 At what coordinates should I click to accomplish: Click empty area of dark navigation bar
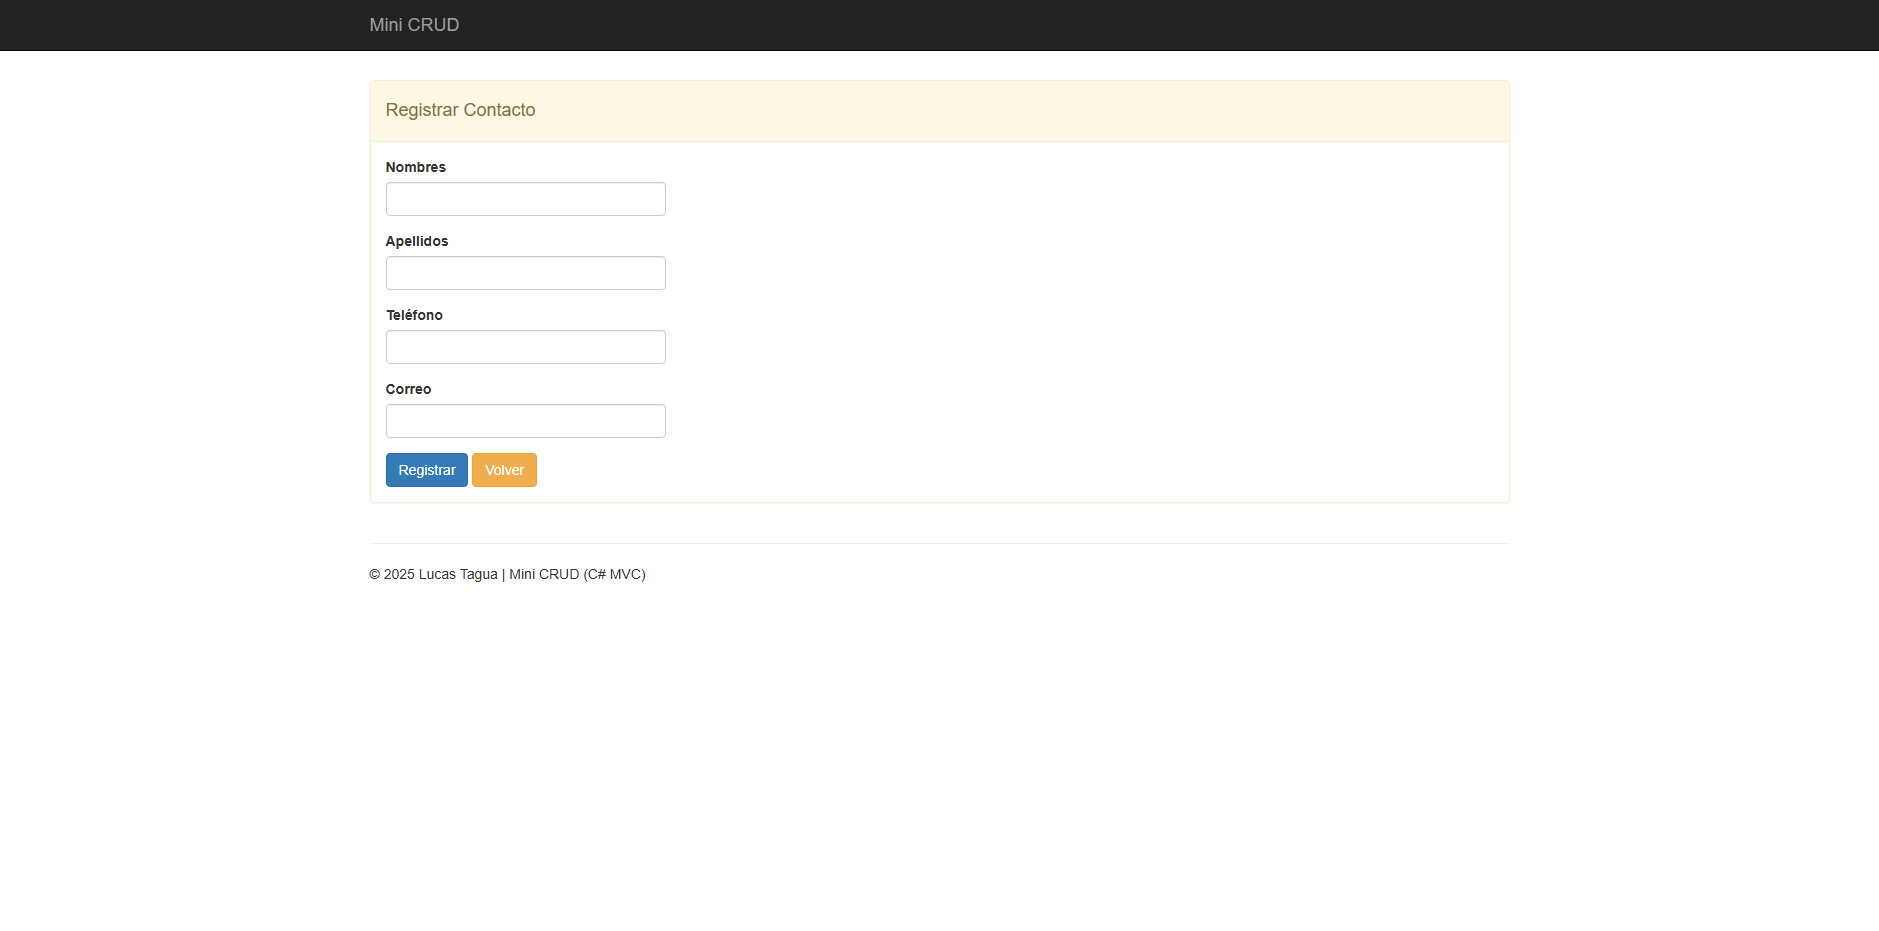tap(1100, 25)
